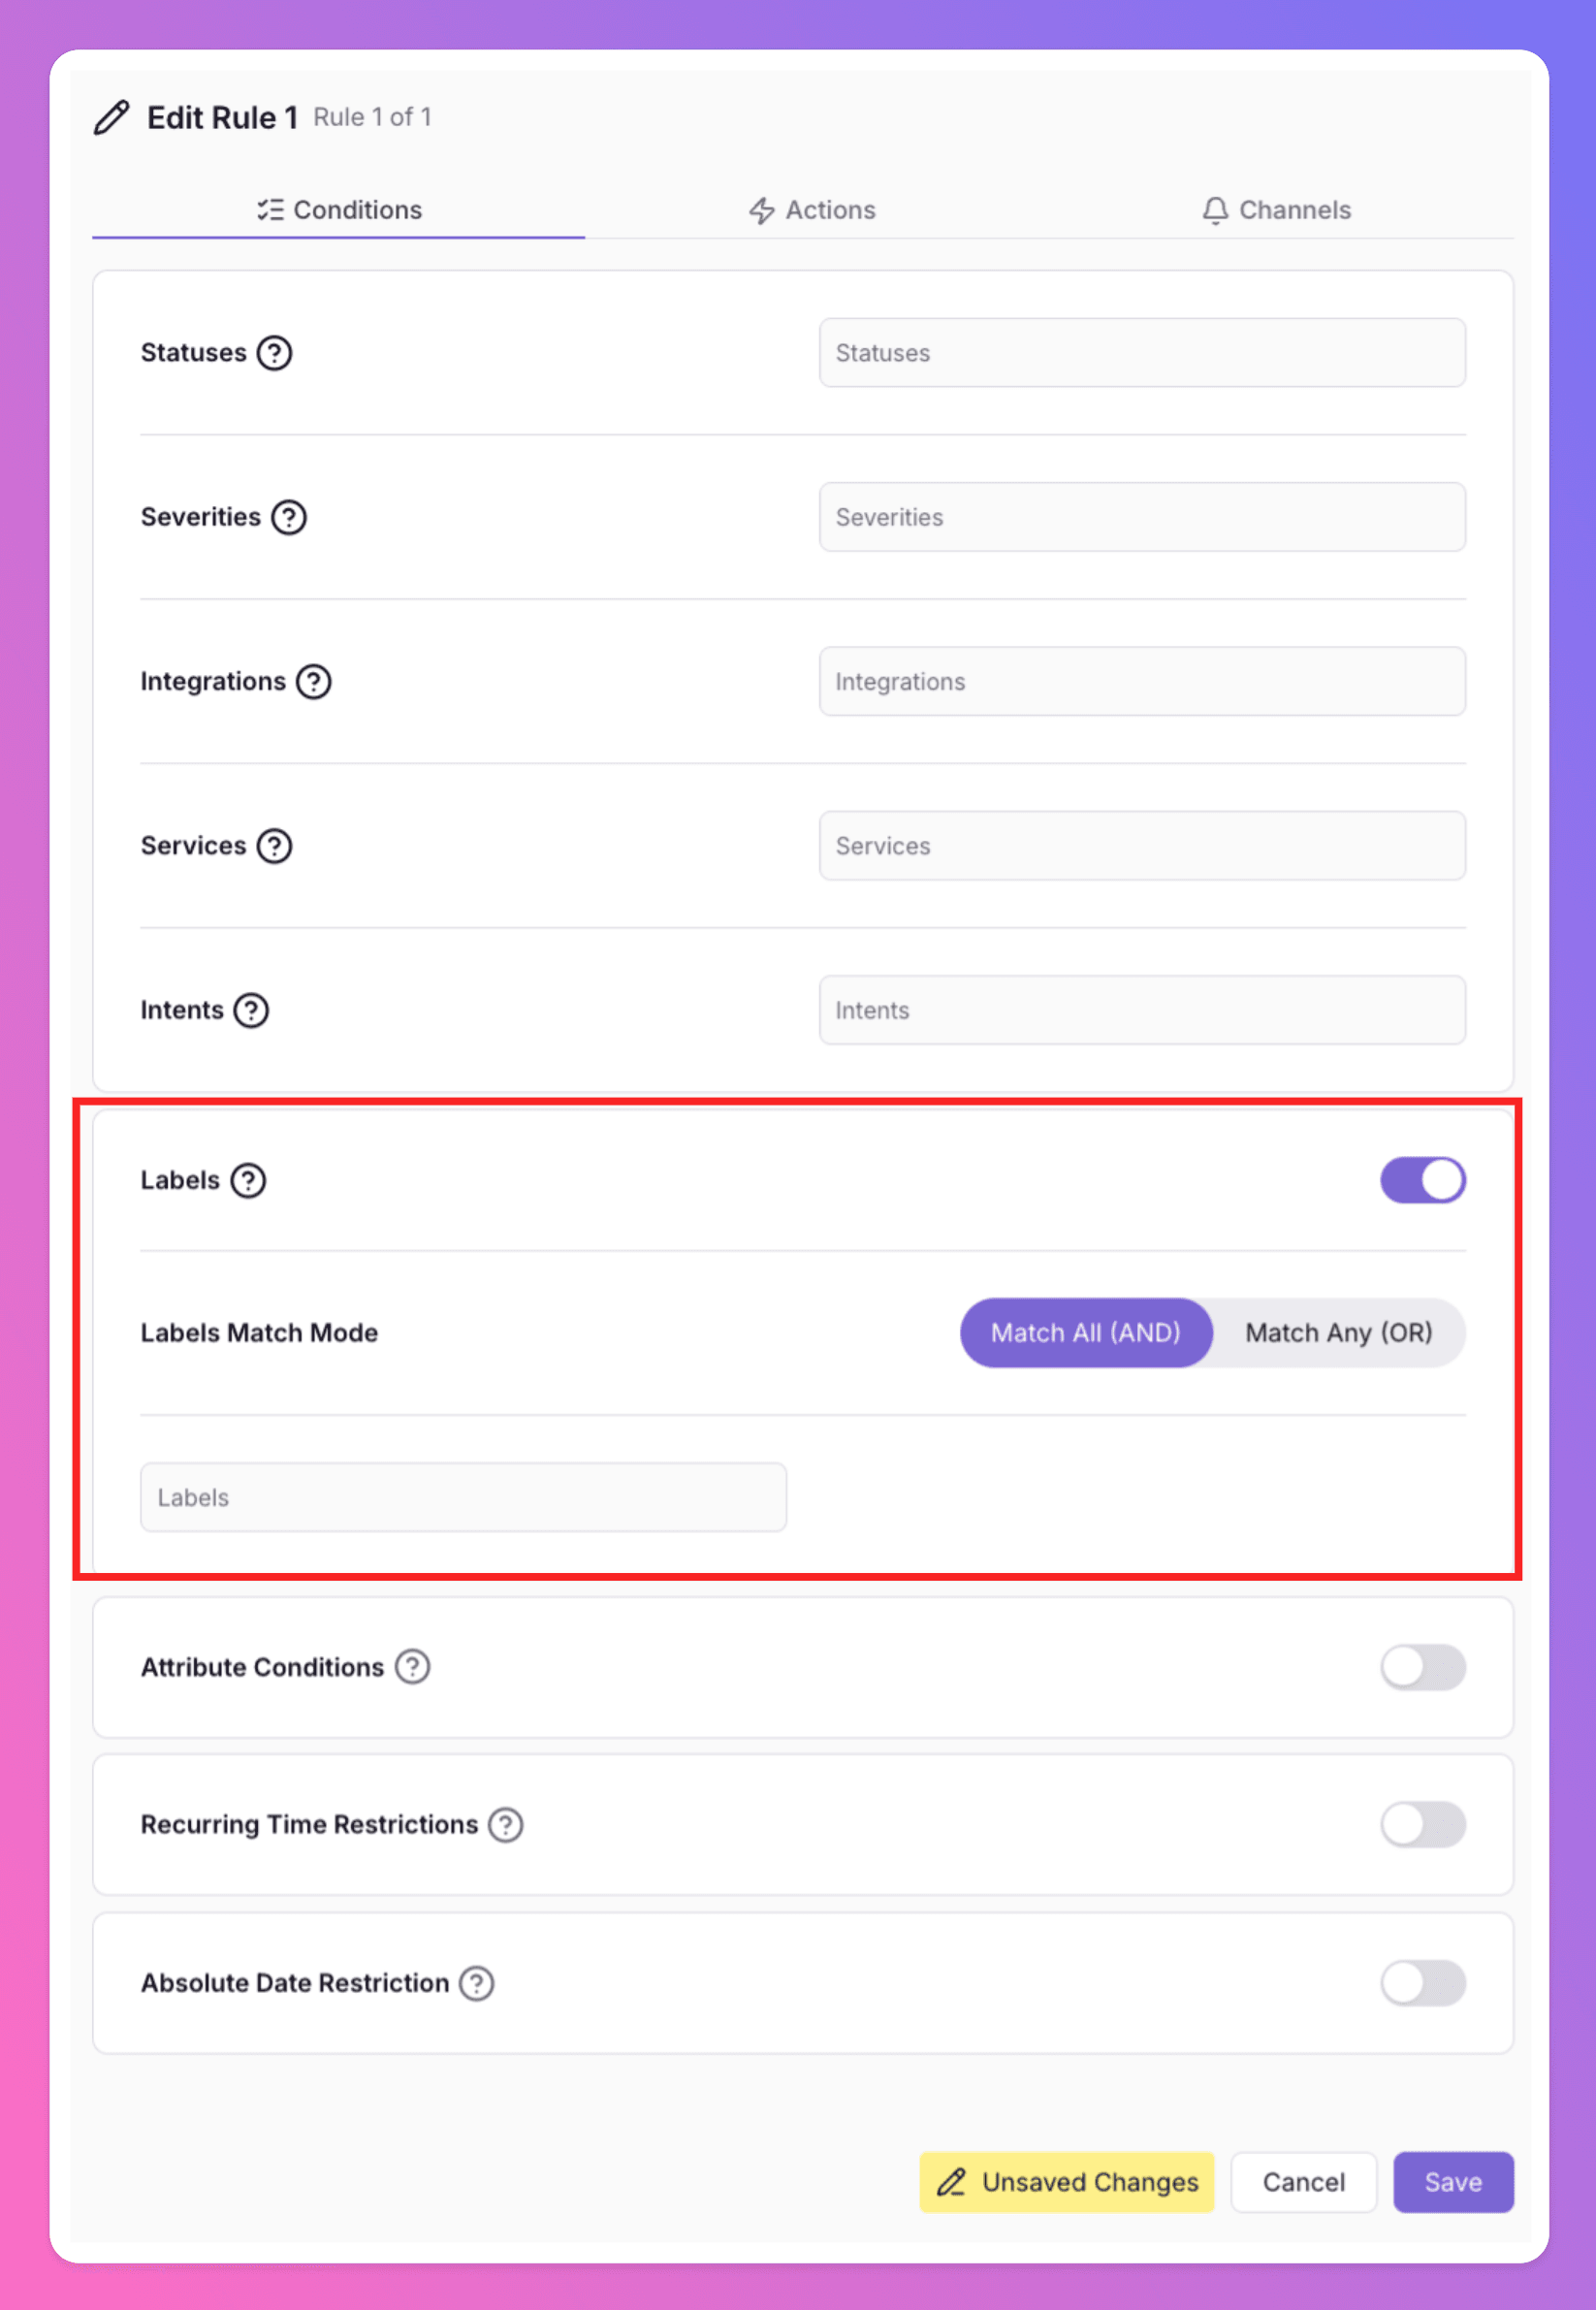Open the Integrations dropdown
The image size is (1596, 2310).
click(x=1142, y=682)
